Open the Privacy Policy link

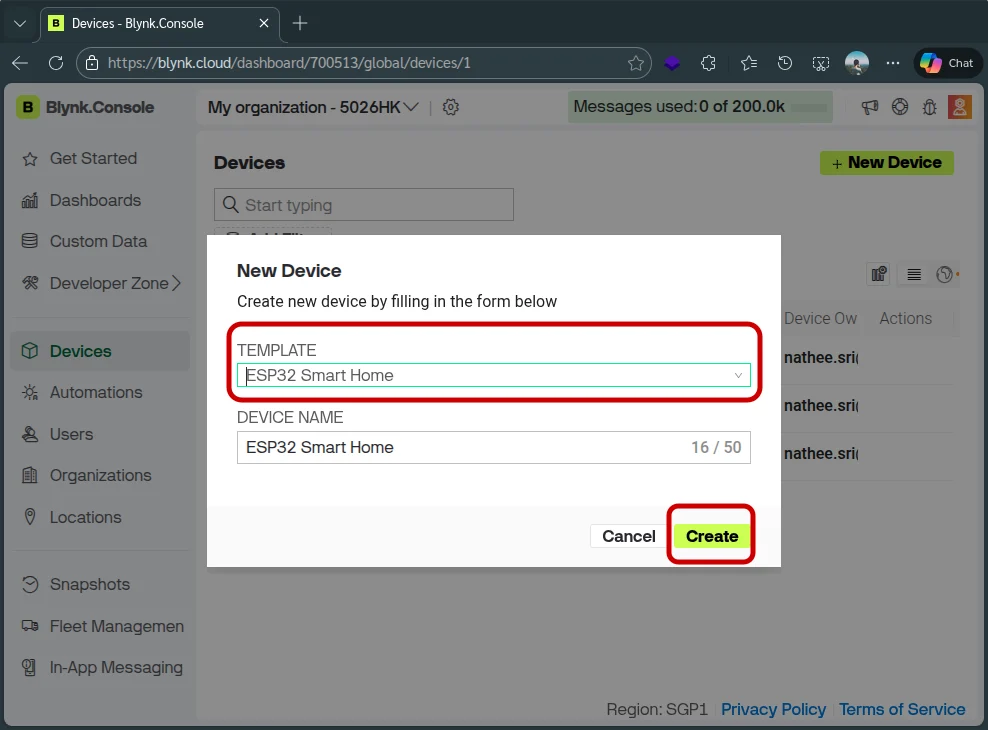[773, 709]
